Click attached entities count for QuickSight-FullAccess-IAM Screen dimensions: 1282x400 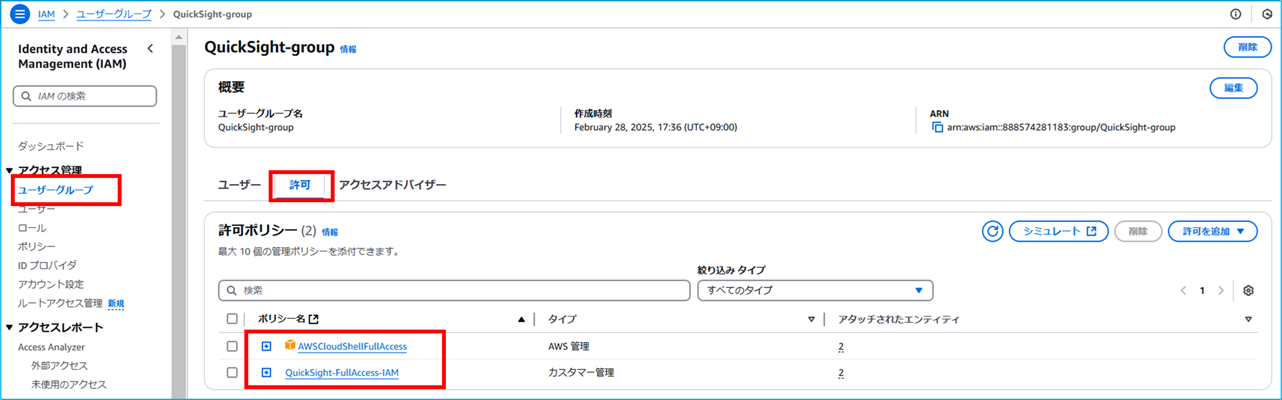pyautogui.click(x=841, y=373)
